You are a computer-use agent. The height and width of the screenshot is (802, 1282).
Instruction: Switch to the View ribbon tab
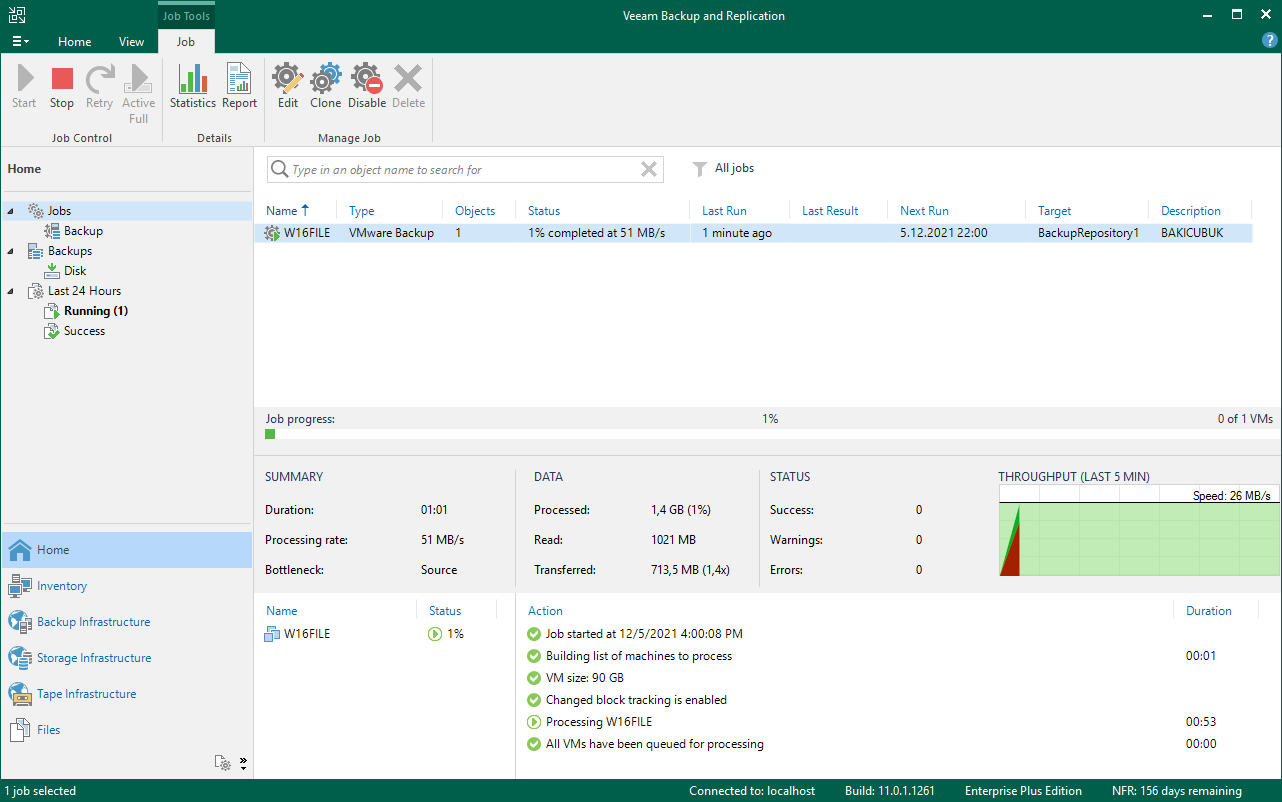coord(131,42)
